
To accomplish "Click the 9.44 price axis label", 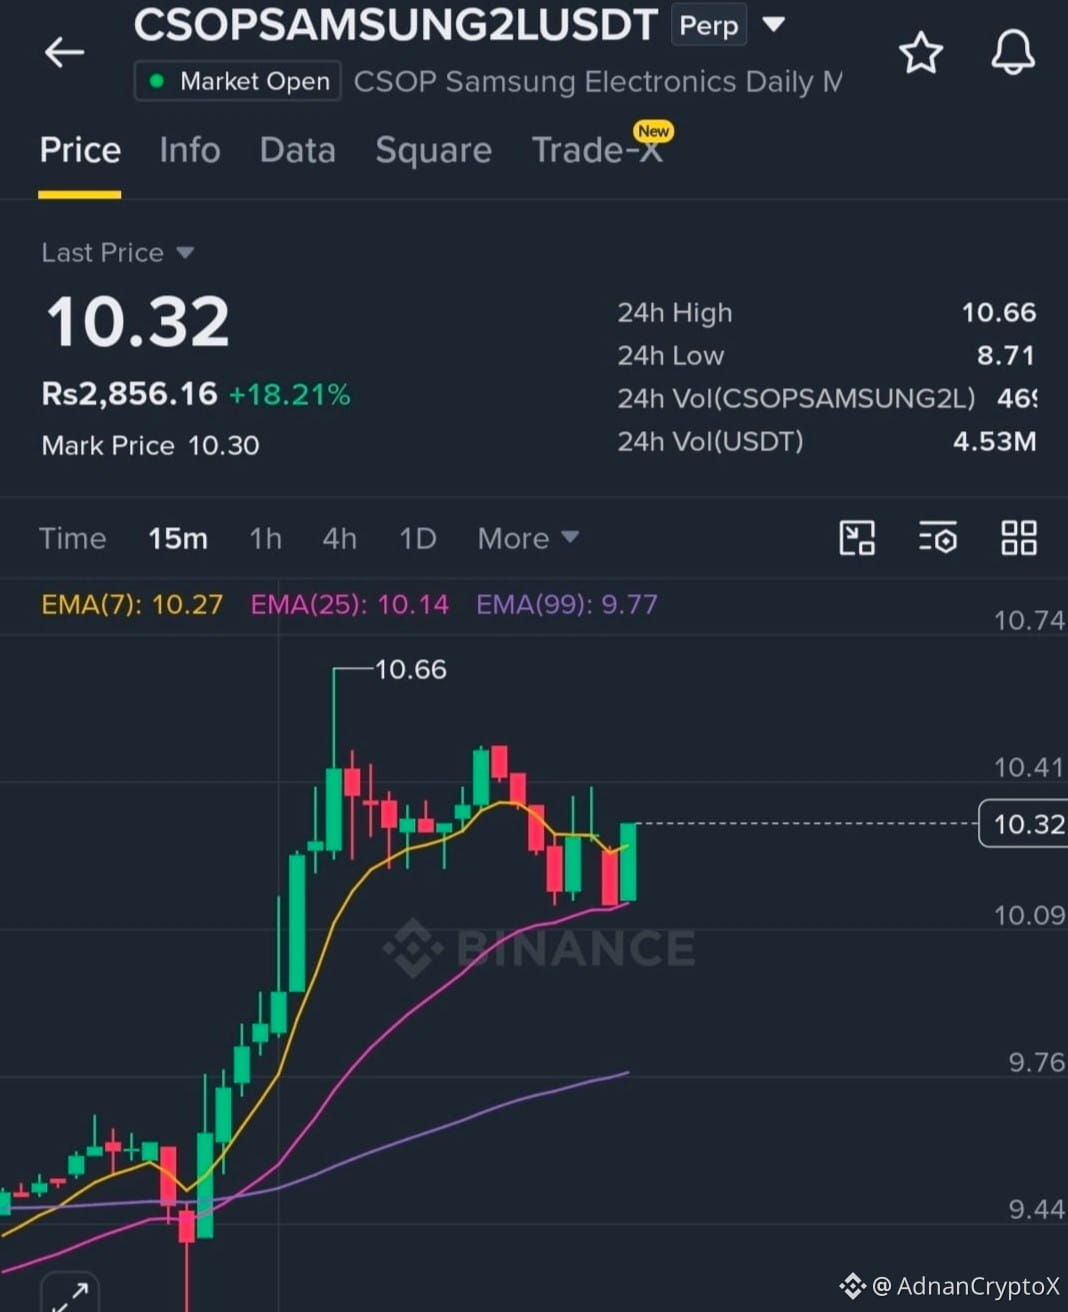I will coord(1036,1209).
